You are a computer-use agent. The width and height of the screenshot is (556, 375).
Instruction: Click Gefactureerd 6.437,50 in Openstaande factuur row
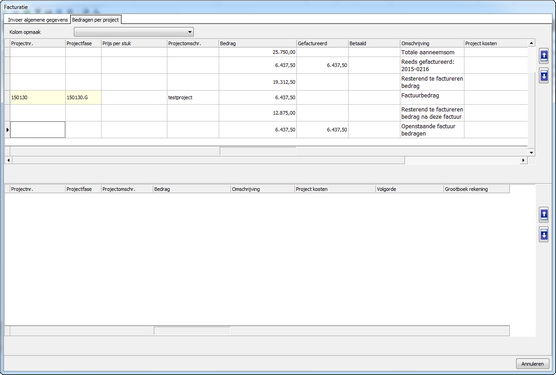click(322, 130)
